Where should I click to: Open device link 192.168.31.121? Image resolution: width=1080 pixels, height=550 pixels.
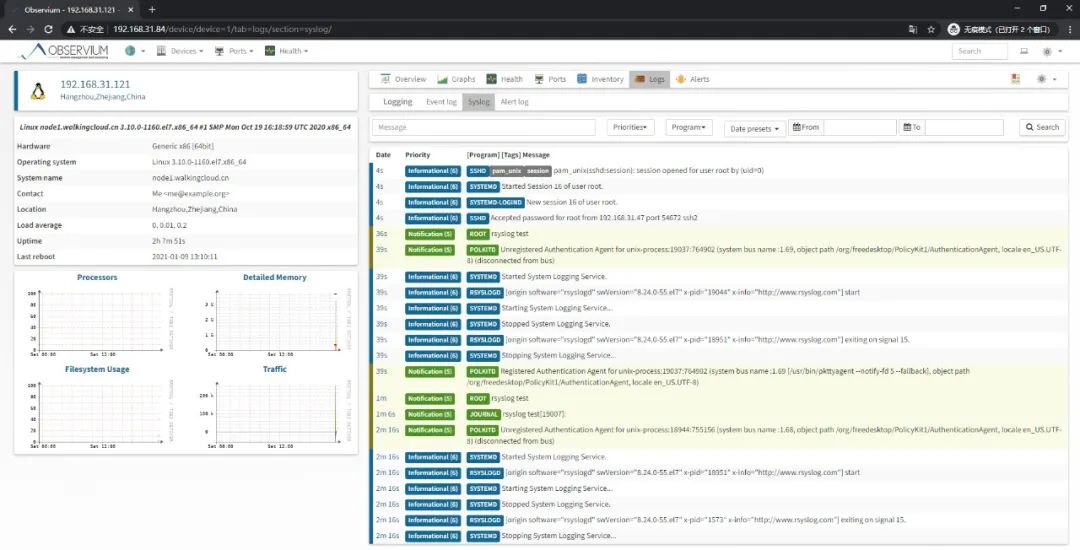tap(95, 84)
